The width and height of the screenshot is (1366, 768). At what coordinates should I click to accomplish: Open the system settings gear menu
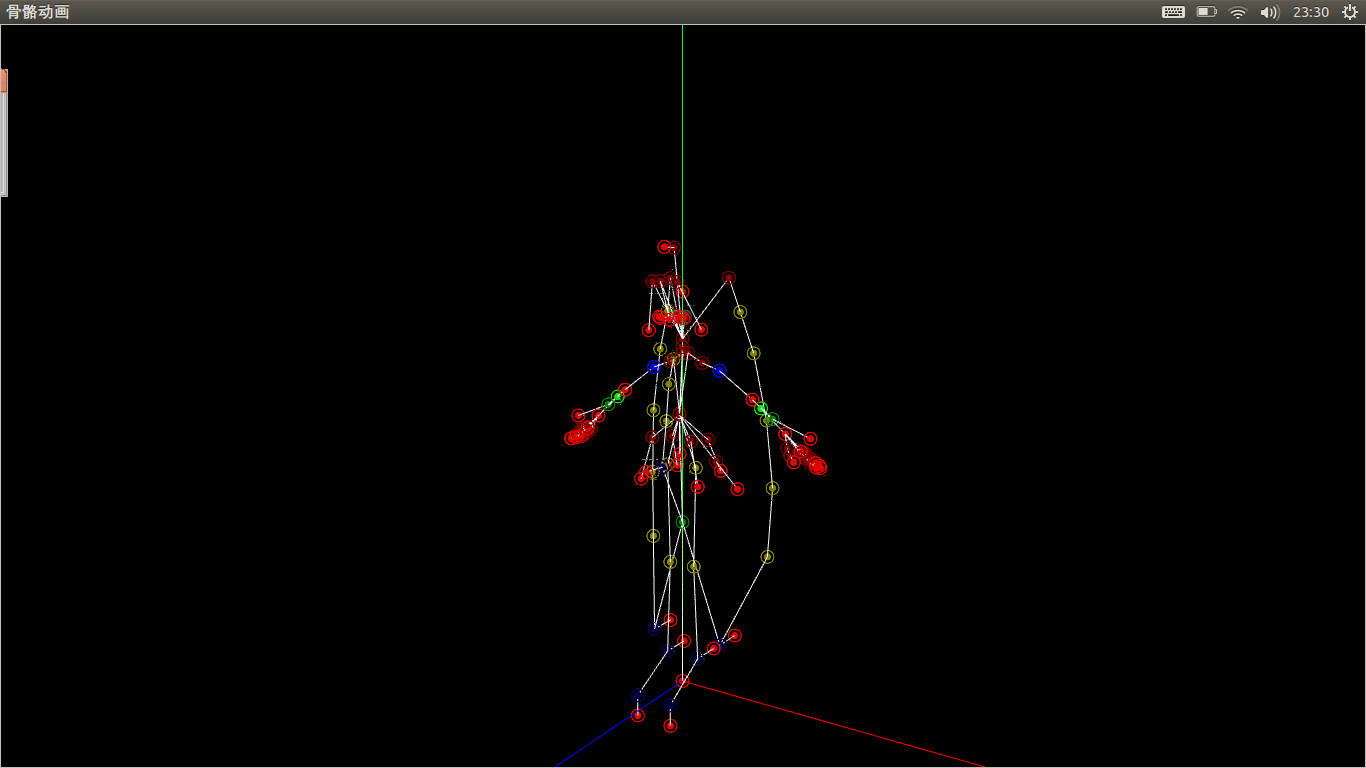(x=1350, y=12)
